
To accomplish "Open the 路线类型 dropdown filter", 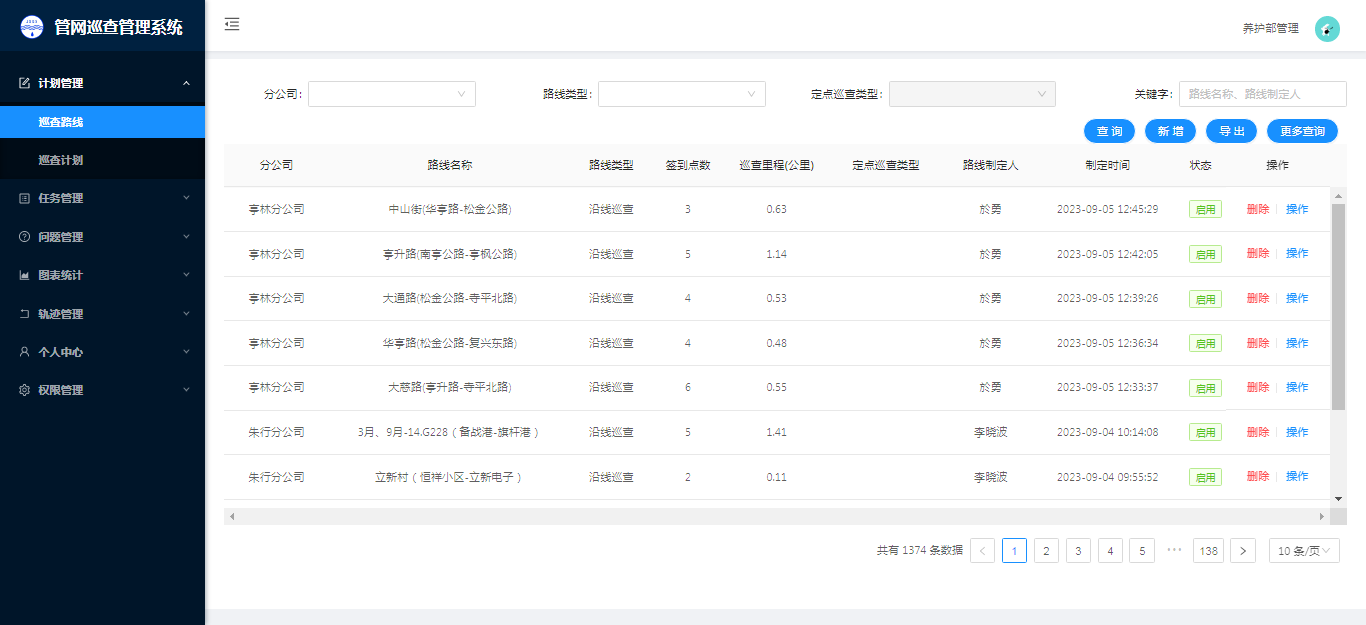I will point(681,94).
